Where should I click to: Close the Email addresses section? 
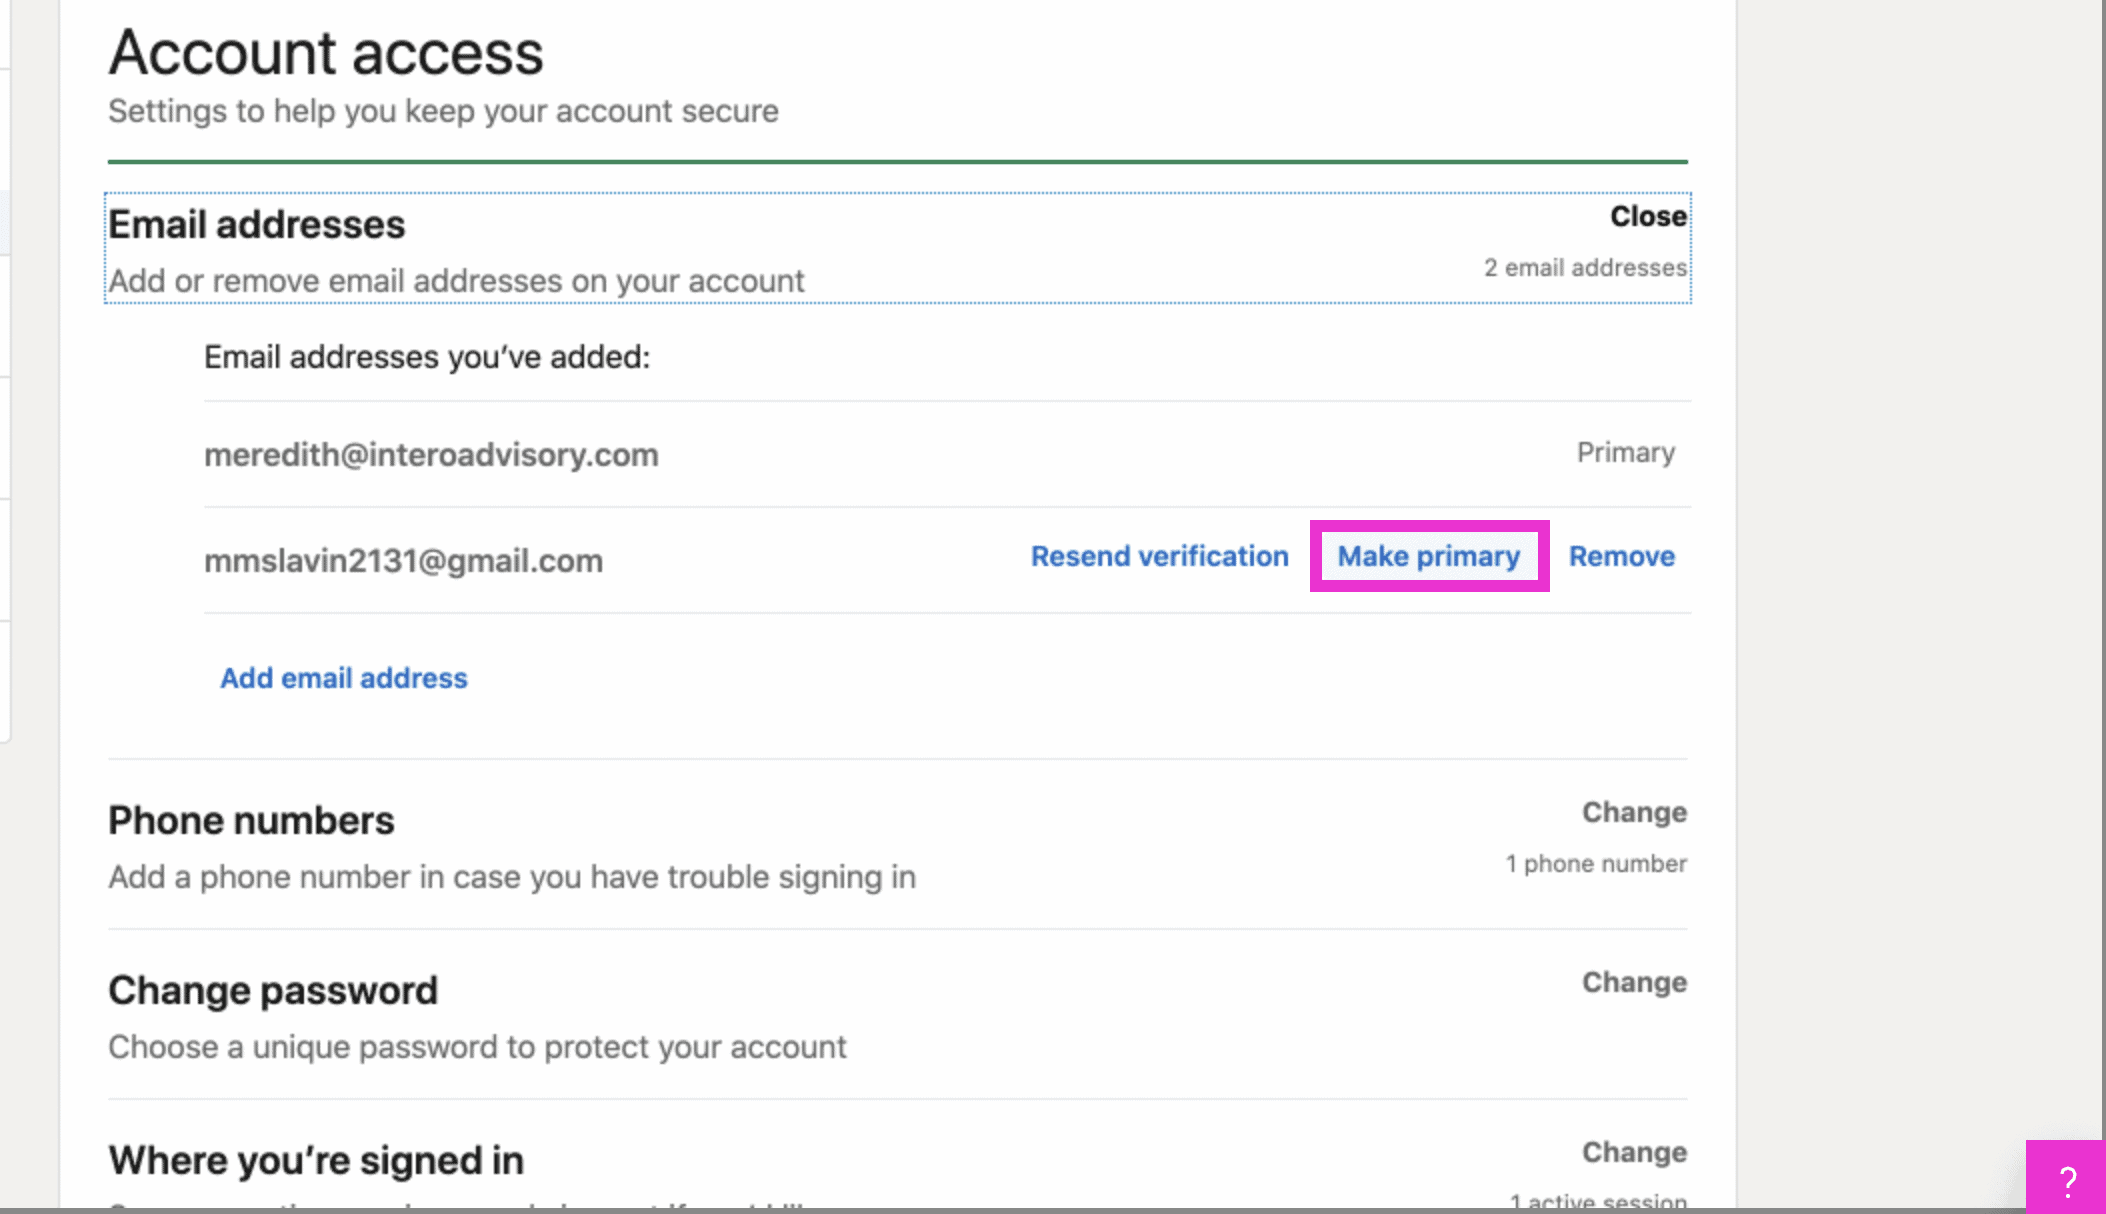[x=1647, y=216]
